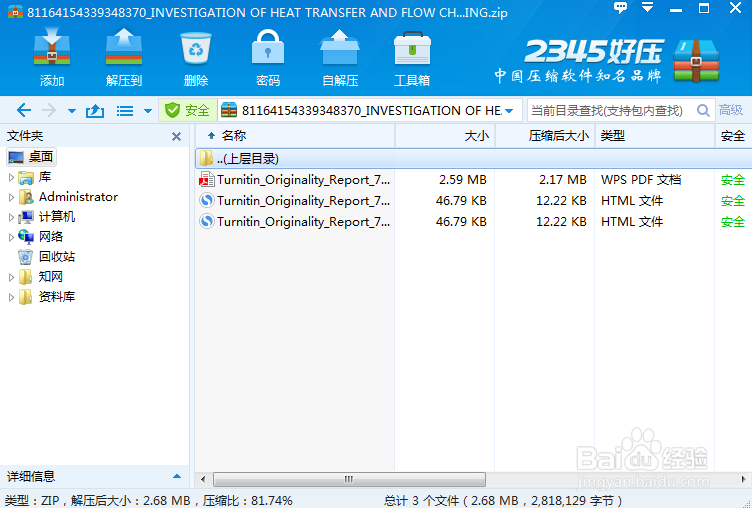Select the 知网 folder
The image size is (752, 508).
(41, 277)
